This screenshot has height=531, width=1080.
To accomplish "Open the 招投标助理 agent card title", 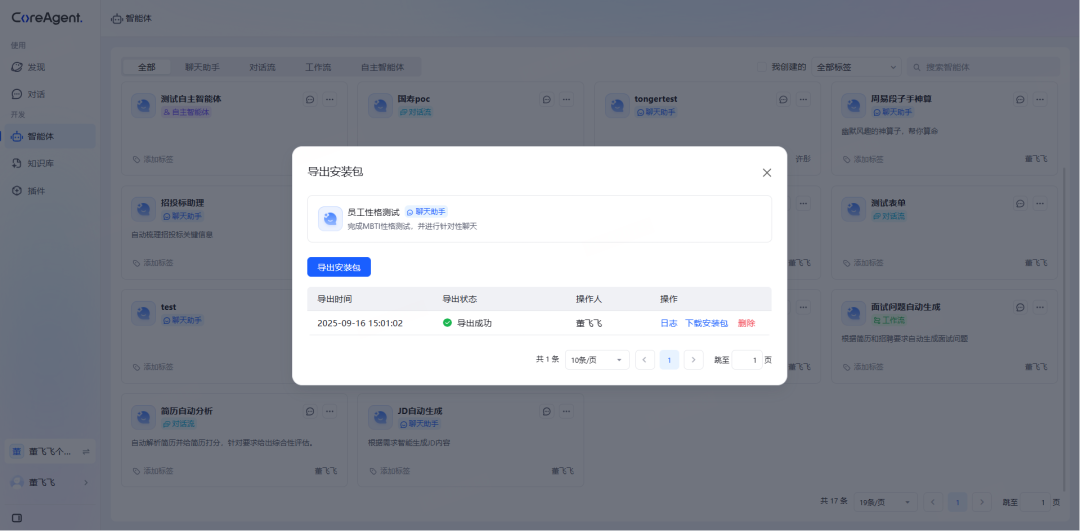I will point(183,203).
